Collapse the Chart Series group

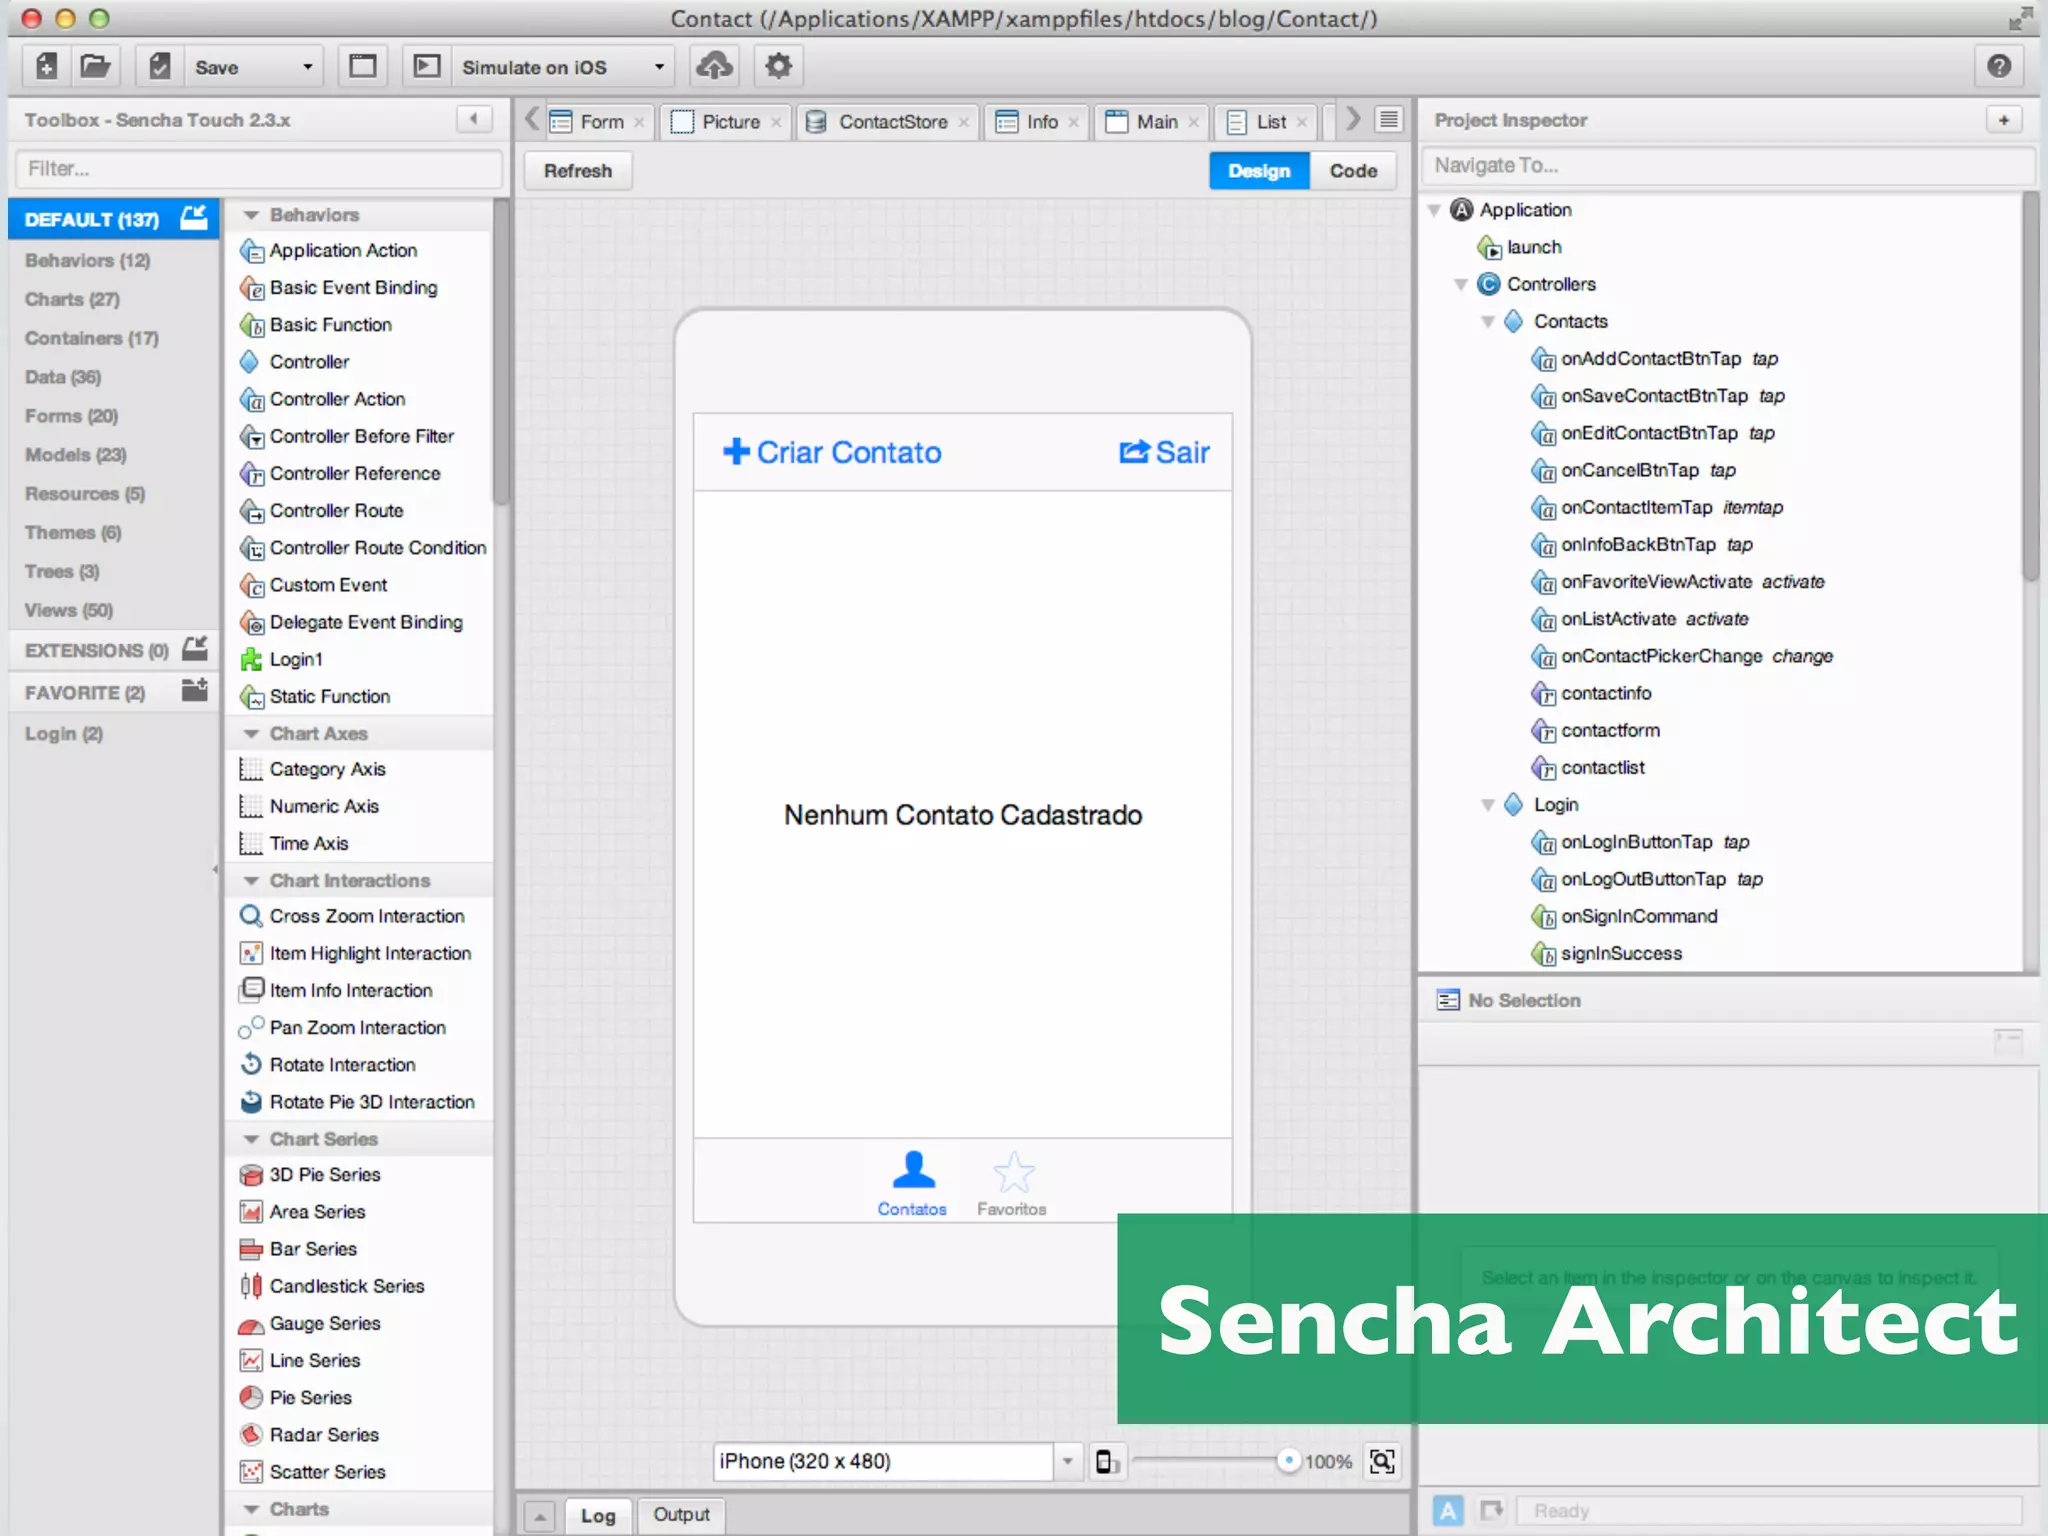pyautogui.click(x=251, y=1139)
